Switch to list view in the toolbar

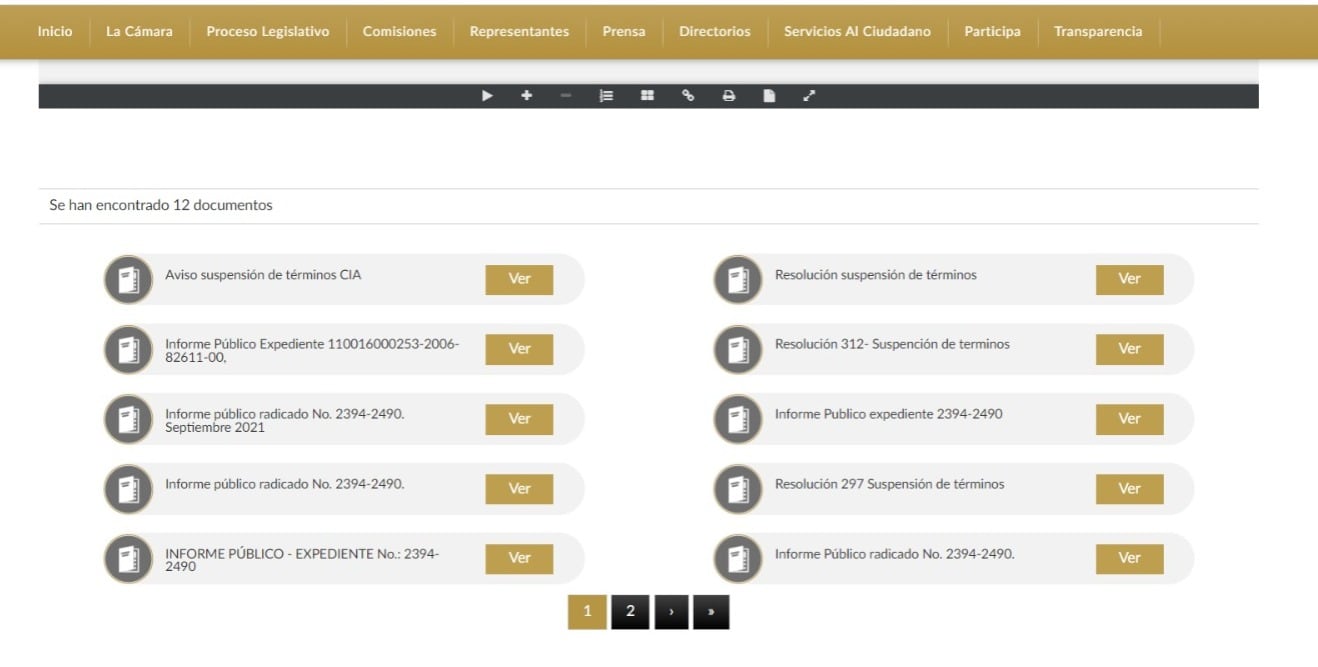click(x=606, y=95)
